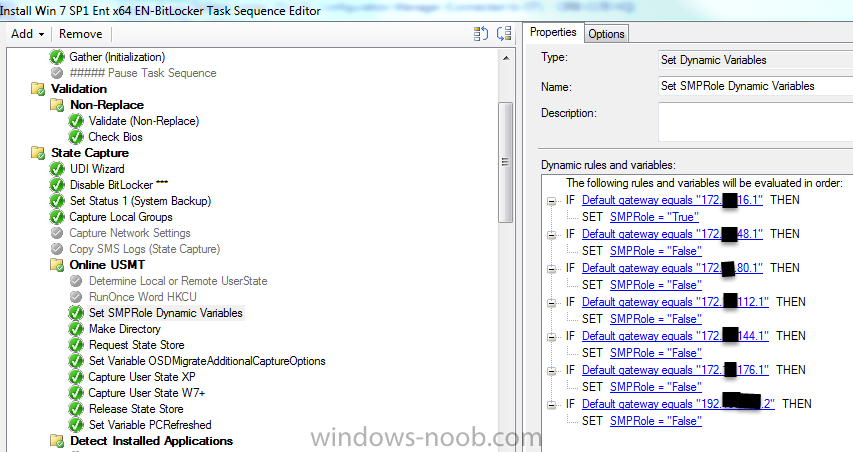This screenshot has width=853, height=452.
Task: Collapse the rule with gateway ending 80.1
Action: click(552, 269)
